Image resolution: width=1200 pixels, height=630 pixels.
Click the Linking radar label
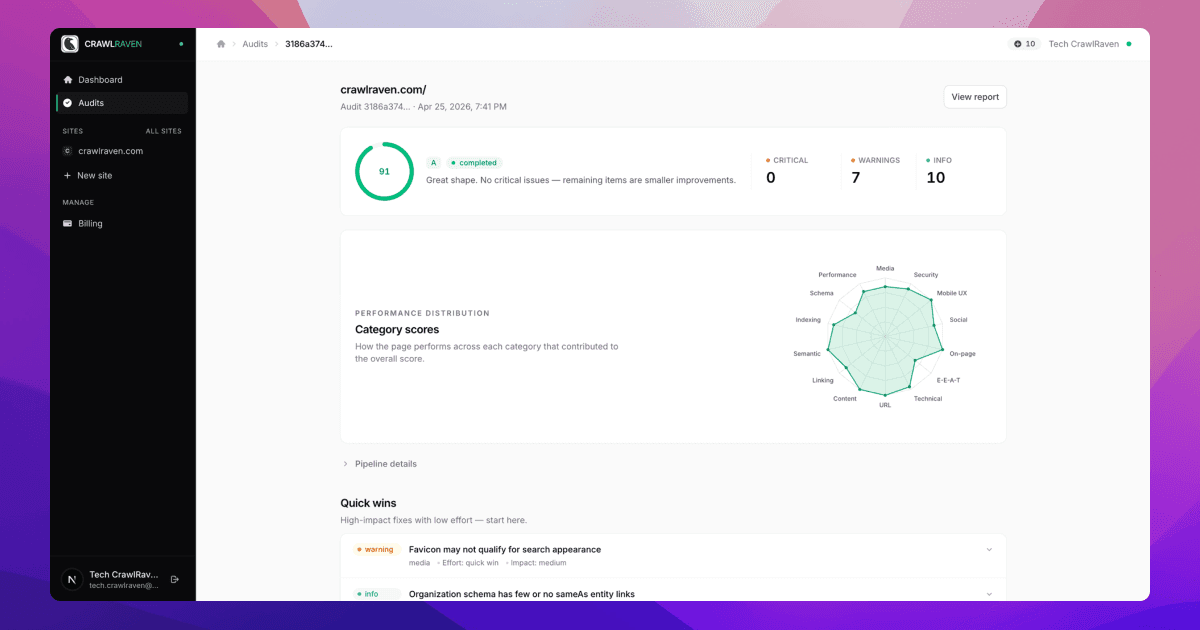(822, 380)
